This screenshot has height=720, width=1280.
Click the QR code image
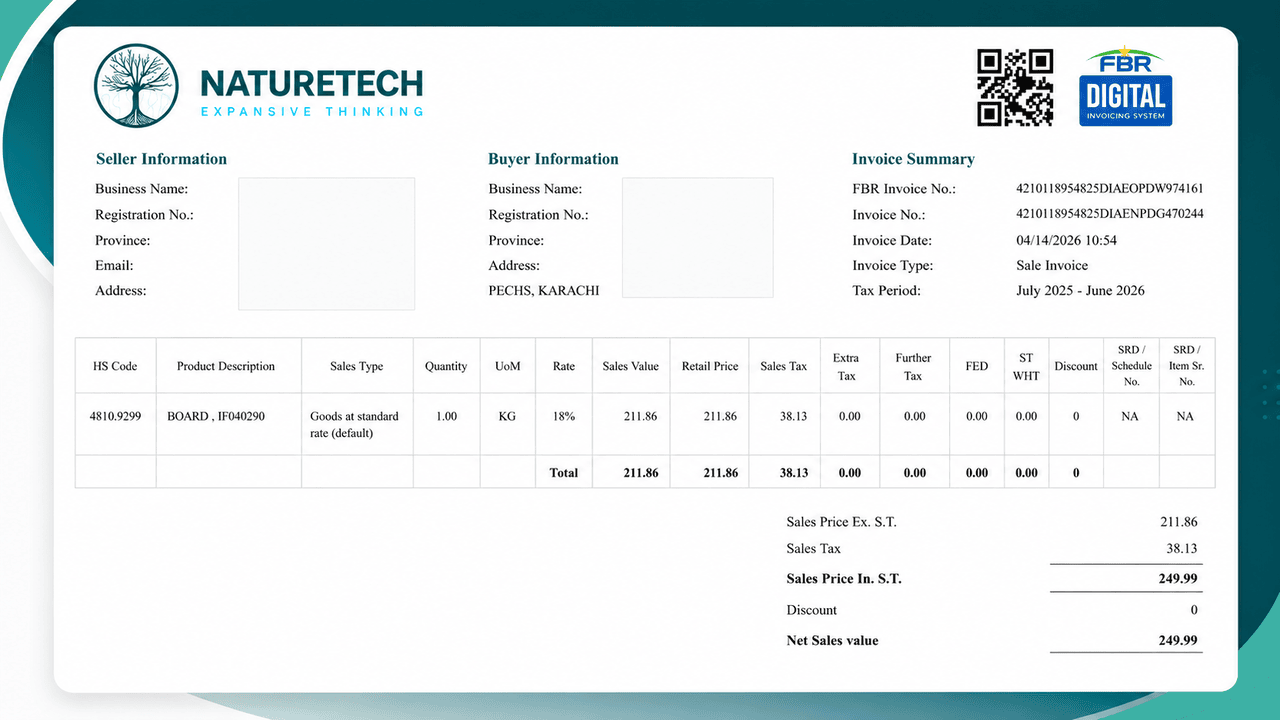coord(1015,87)
